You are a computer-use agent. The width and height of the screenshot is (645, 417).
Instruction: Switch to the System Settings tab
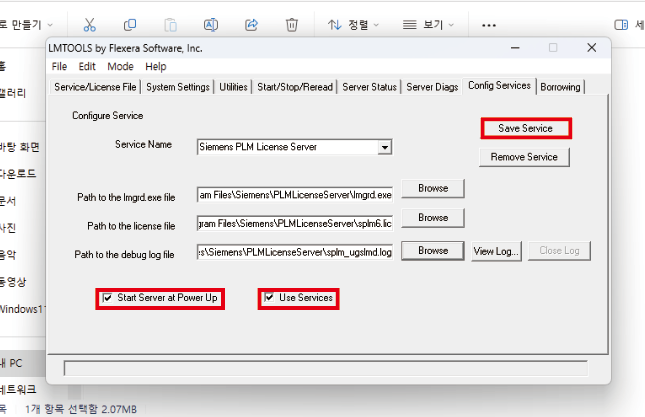178,87
